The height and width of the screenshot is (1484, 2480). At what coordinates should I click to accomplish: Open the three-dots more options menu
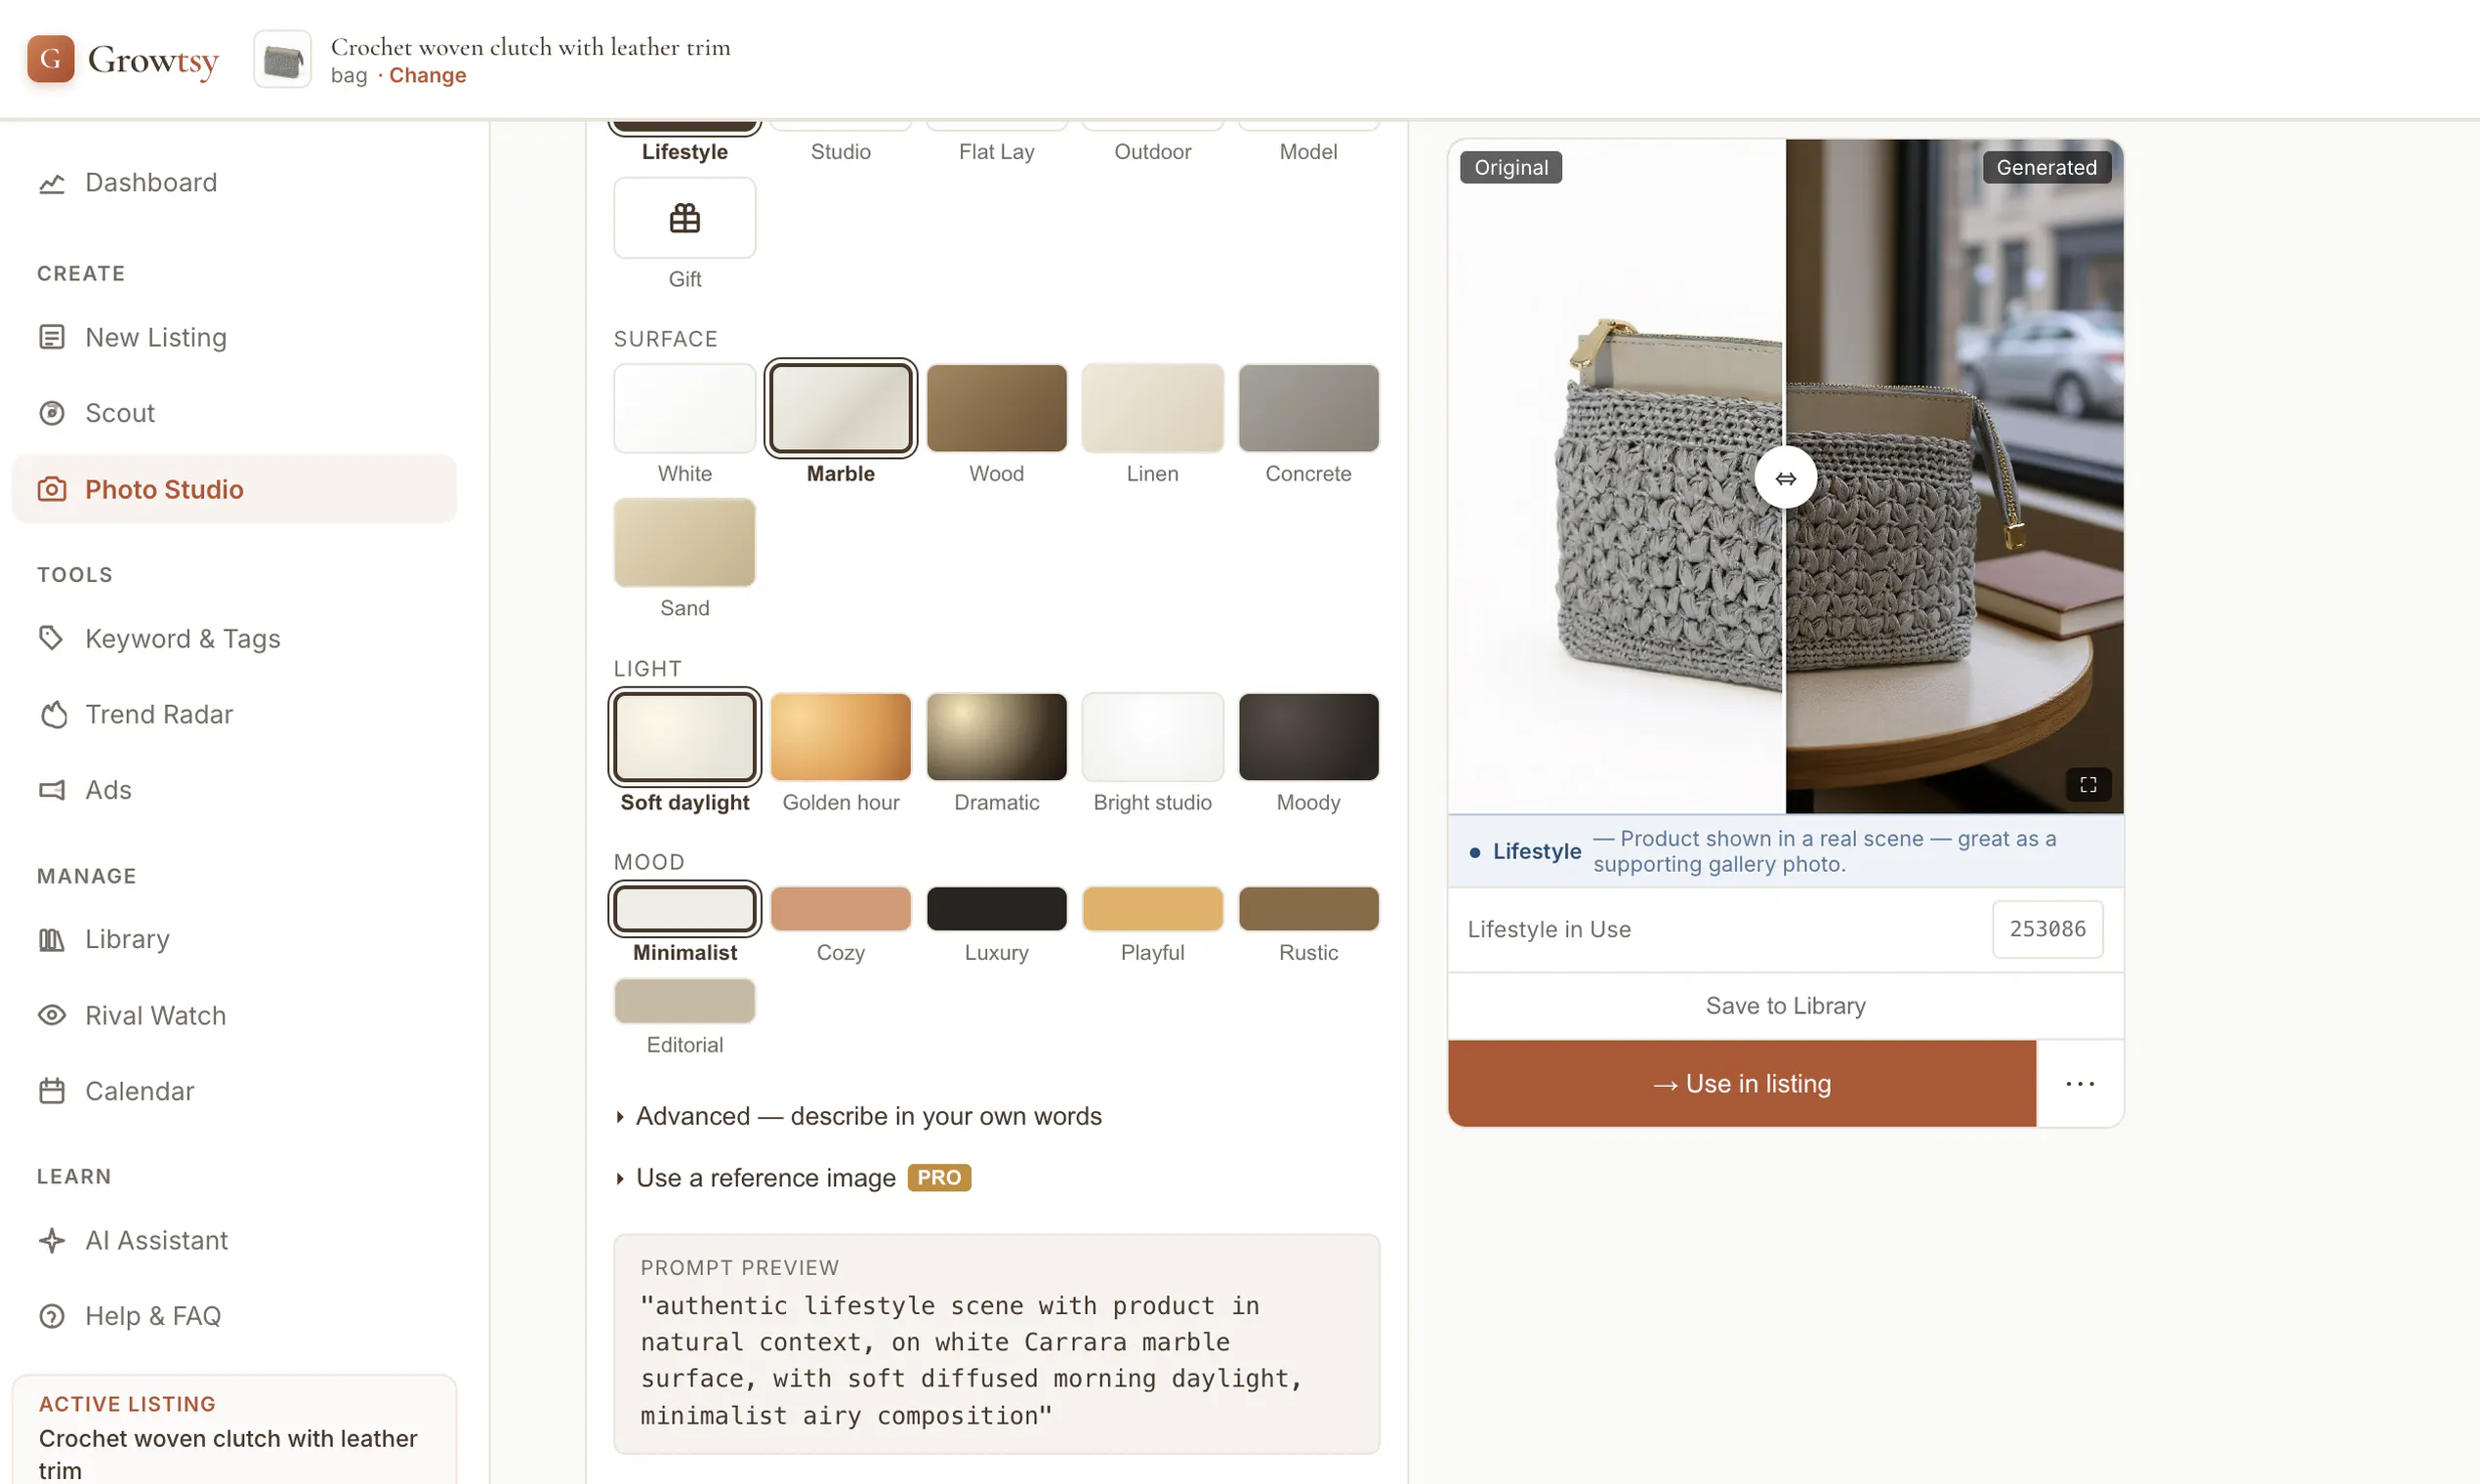(x=2080, y=1084)
